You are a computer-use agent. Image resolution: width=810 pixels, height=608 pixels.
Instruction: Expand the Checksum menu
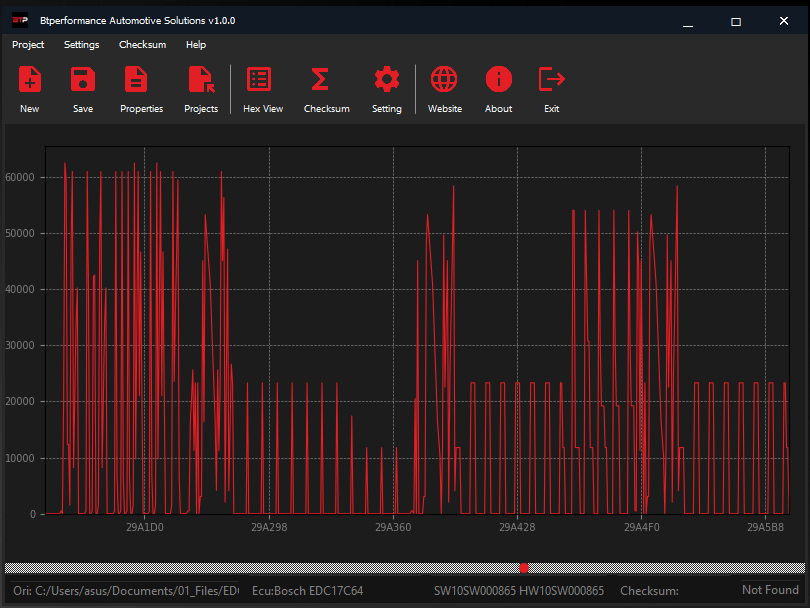click(142, 45)
